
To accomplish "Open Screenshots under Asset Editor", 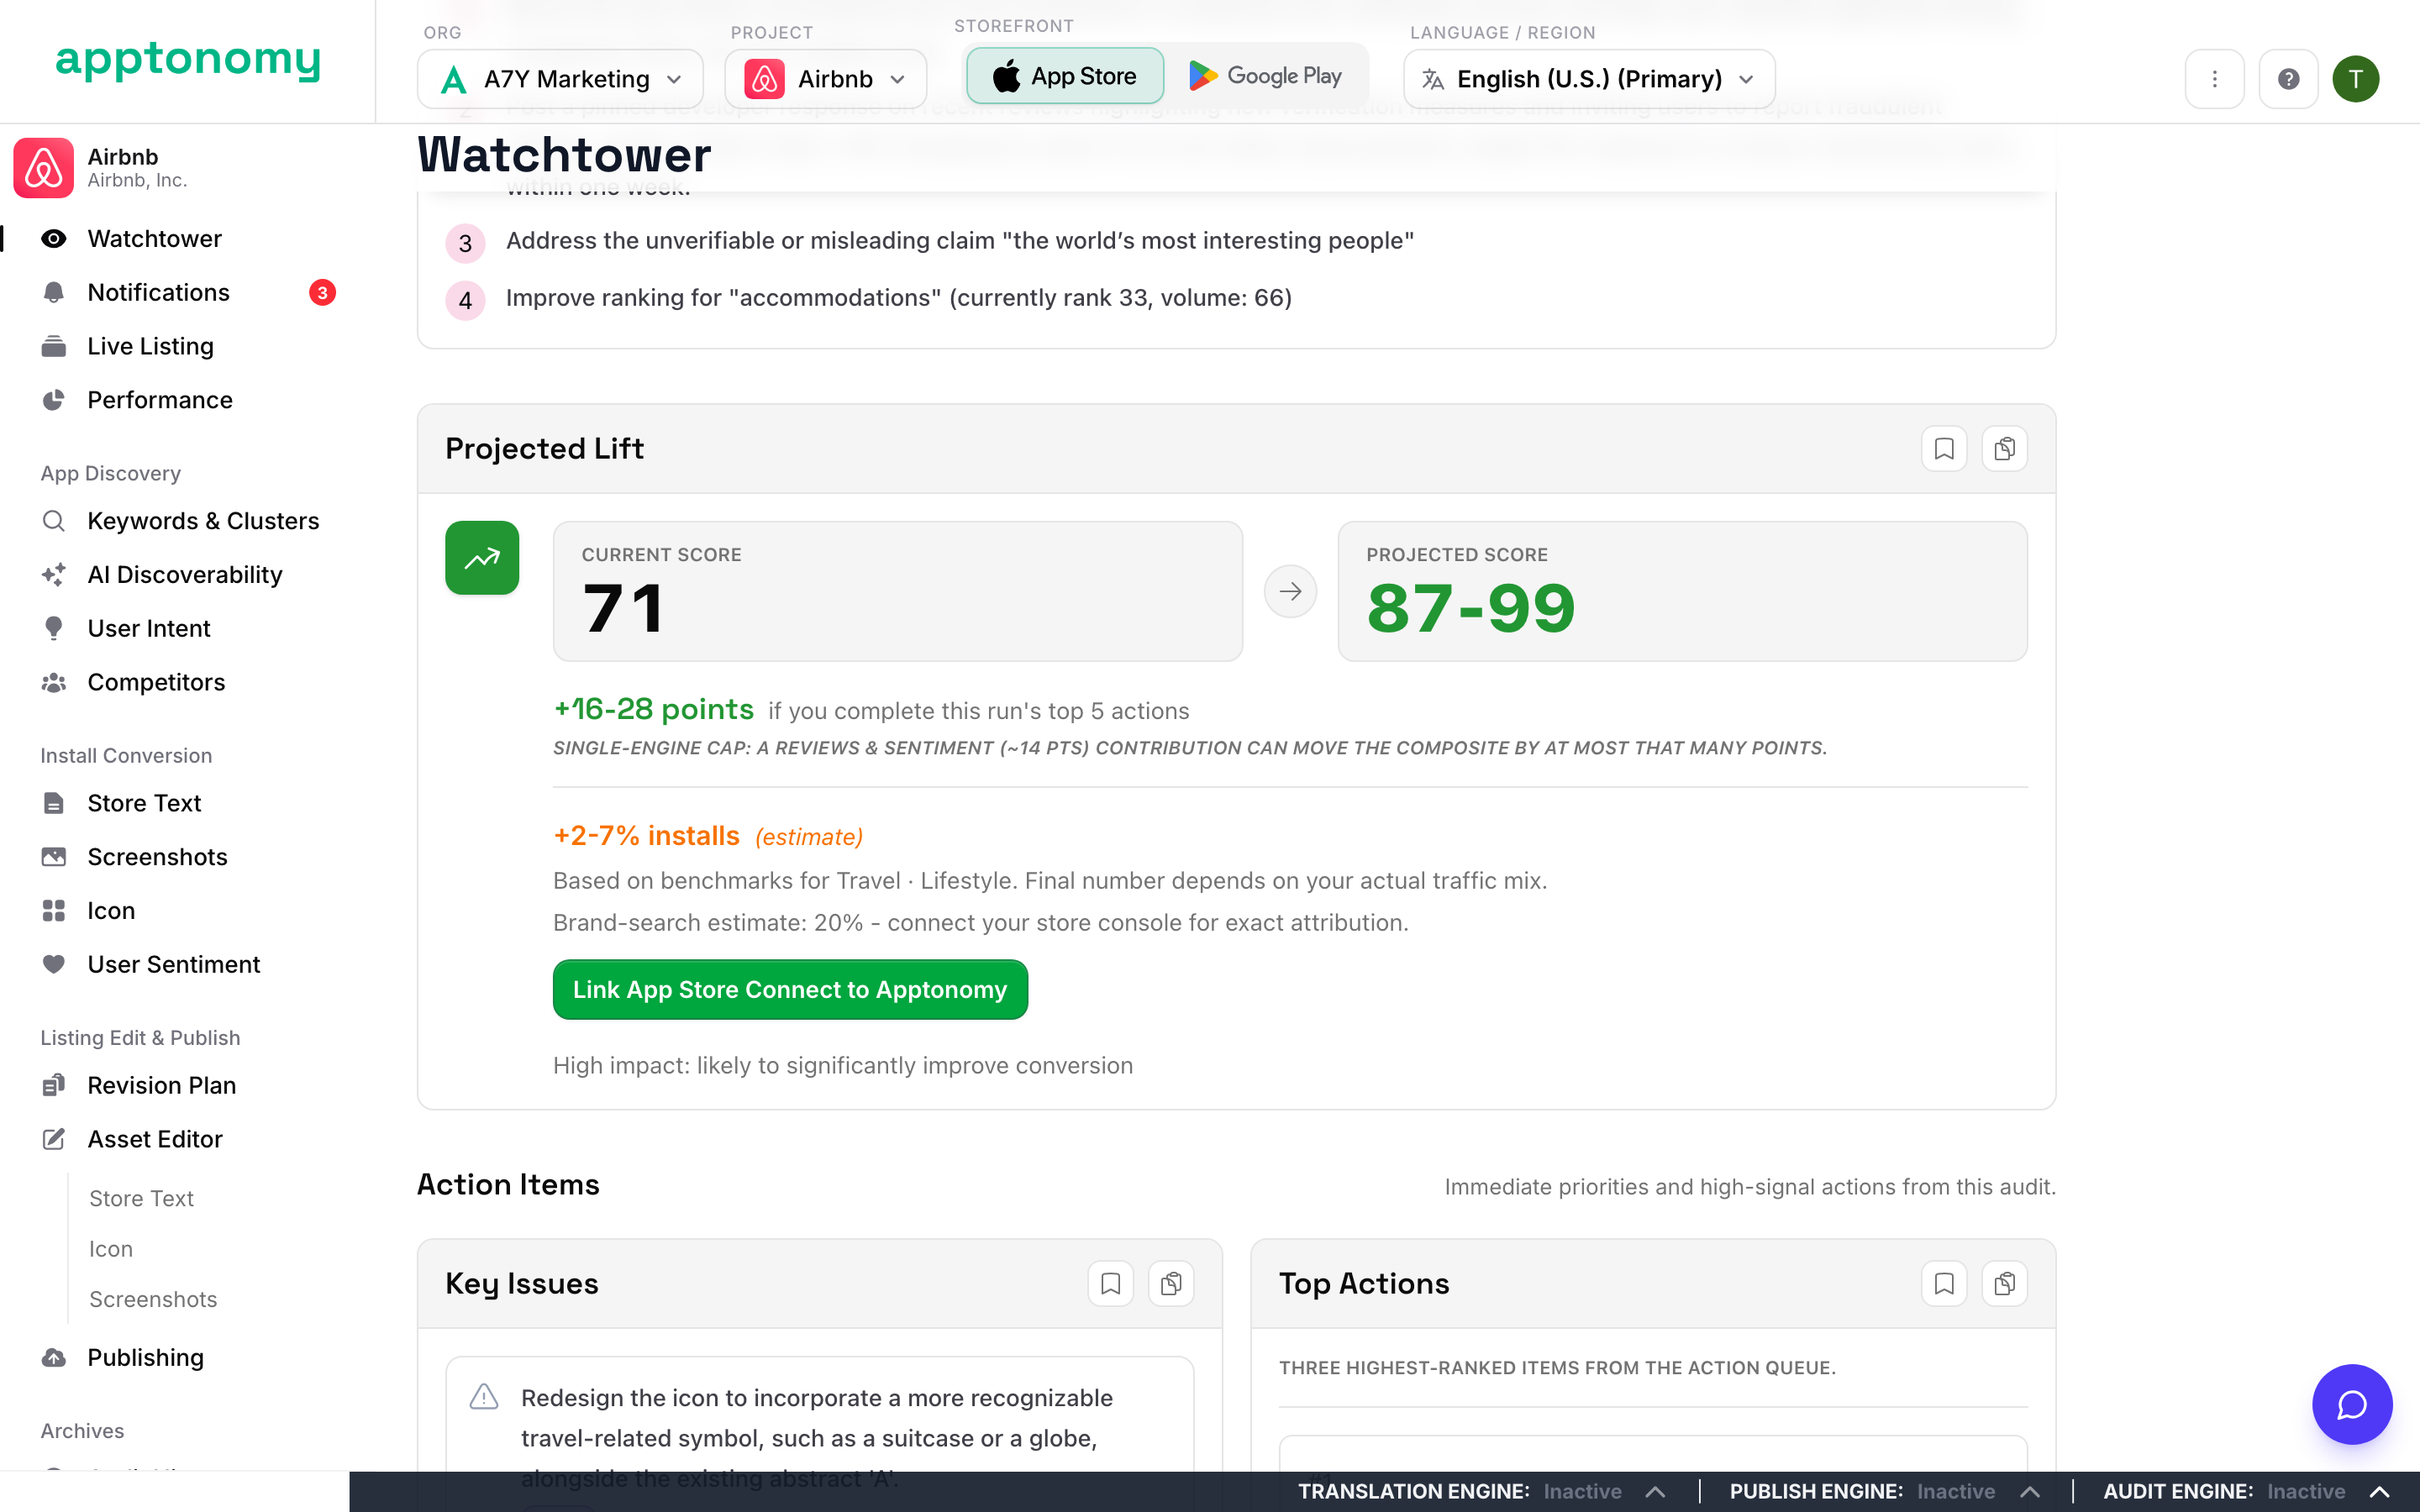I will 153,1299.
